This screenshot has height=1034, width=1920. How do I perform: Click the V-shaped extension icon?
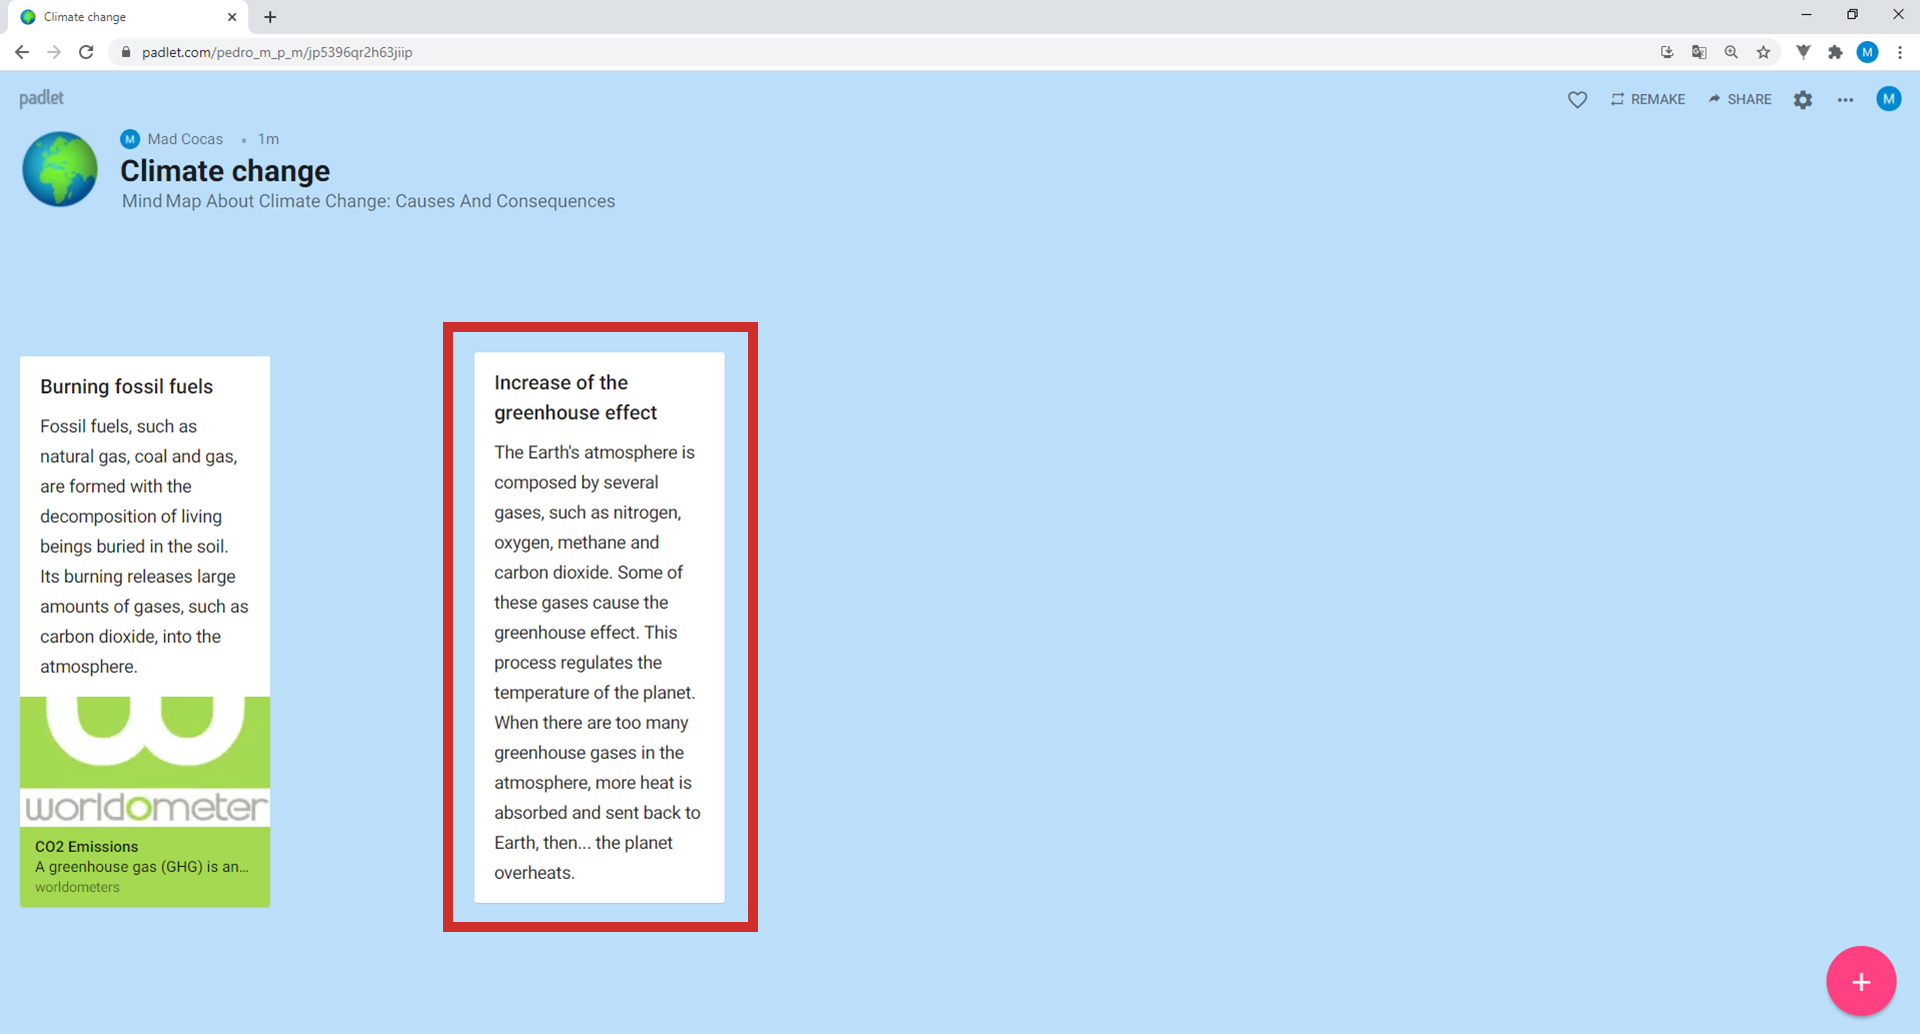[x=1803, y=52]
